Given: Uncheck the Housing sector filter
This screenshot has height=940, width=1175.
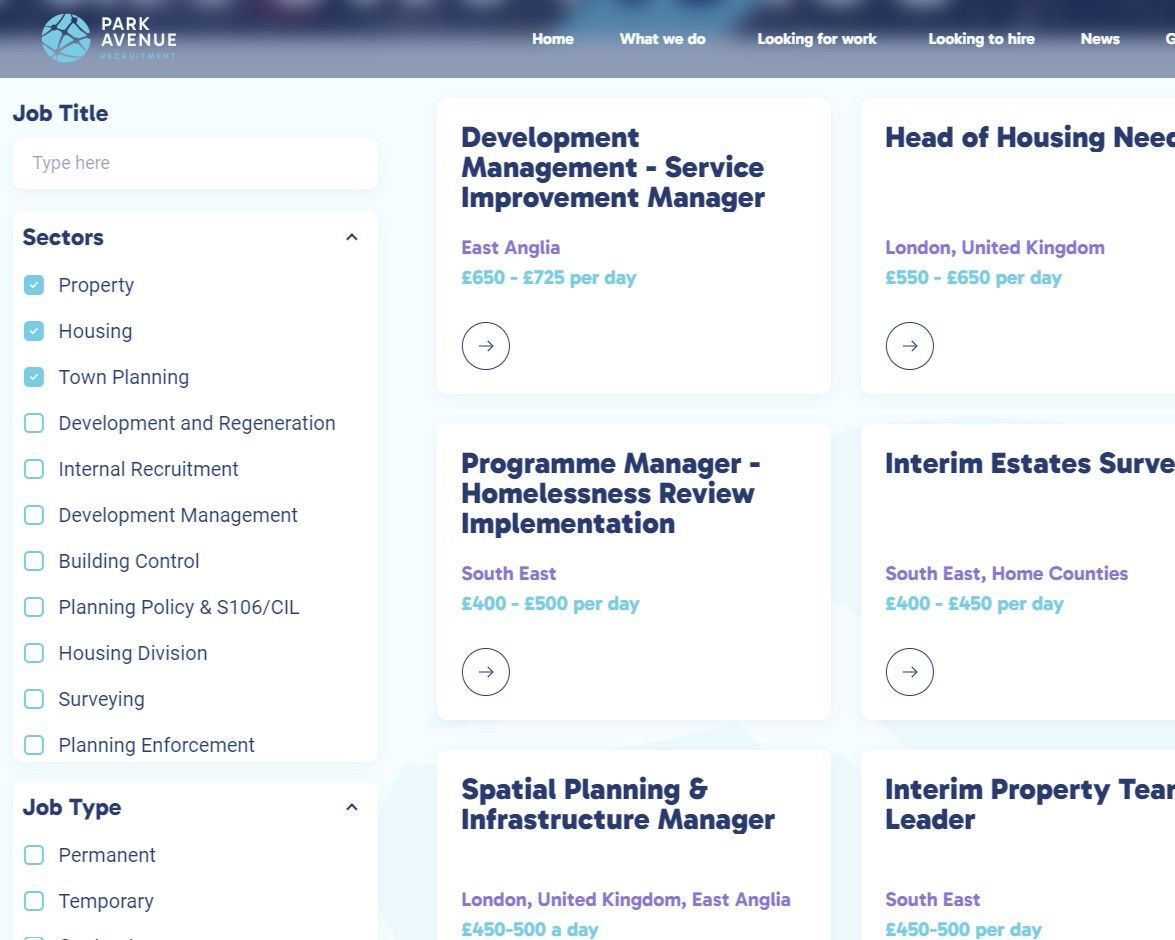Looking at the screenshot, I should click(x=34, y=331).
